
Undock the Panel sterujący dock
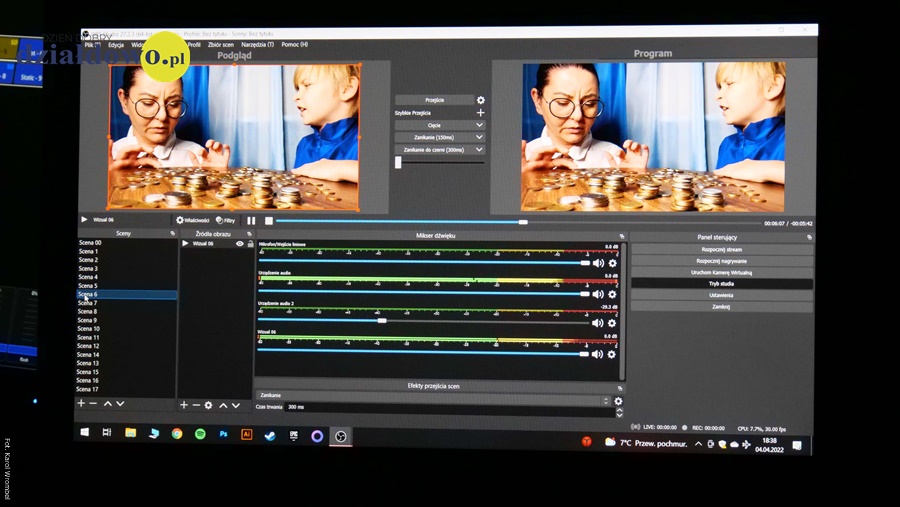tap(809, 237)
